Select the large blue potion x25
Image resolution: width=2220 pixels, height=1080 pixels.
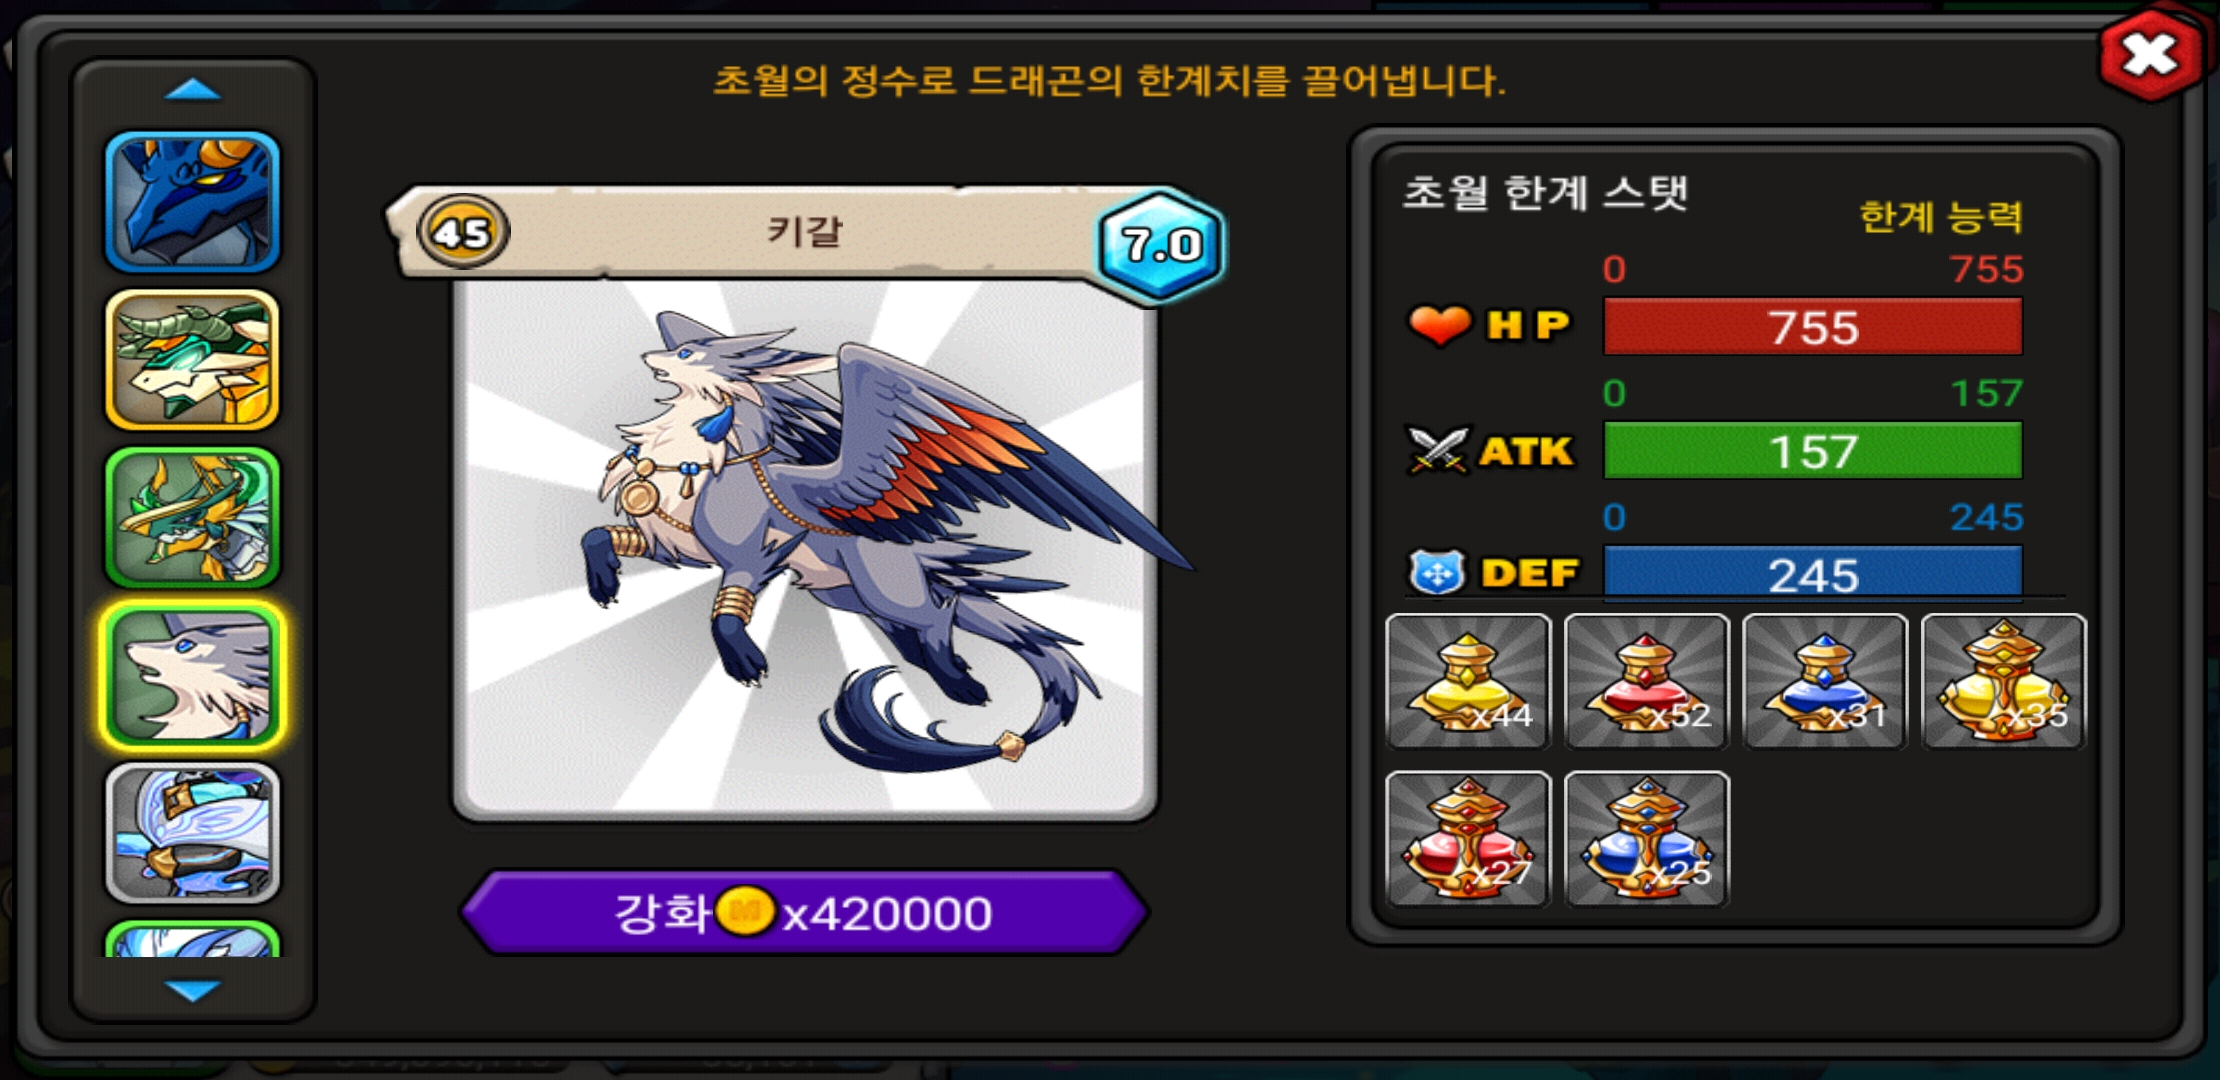point(1647,839)
